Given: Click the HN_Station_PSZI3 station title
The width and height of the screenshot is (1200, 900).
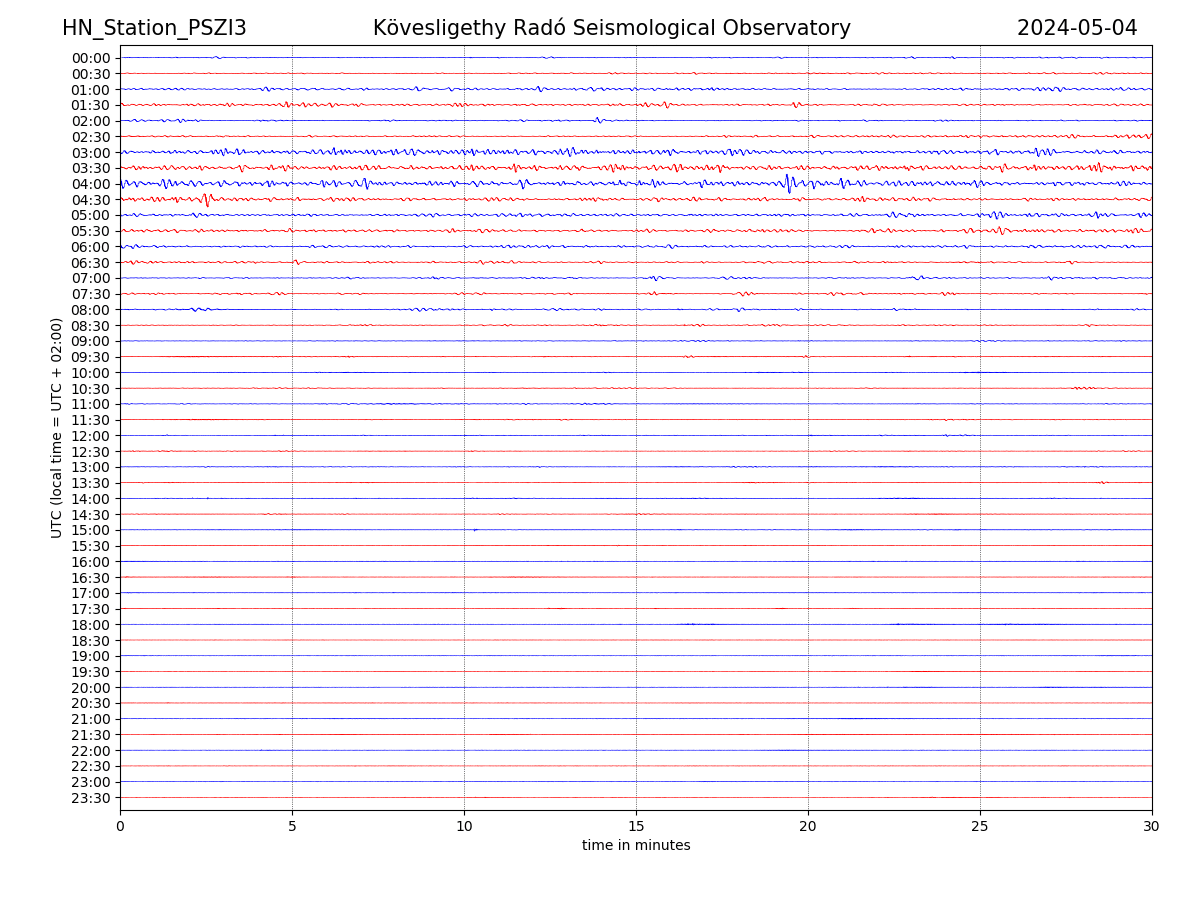Looking at the screenshot, I should (154, 28).
